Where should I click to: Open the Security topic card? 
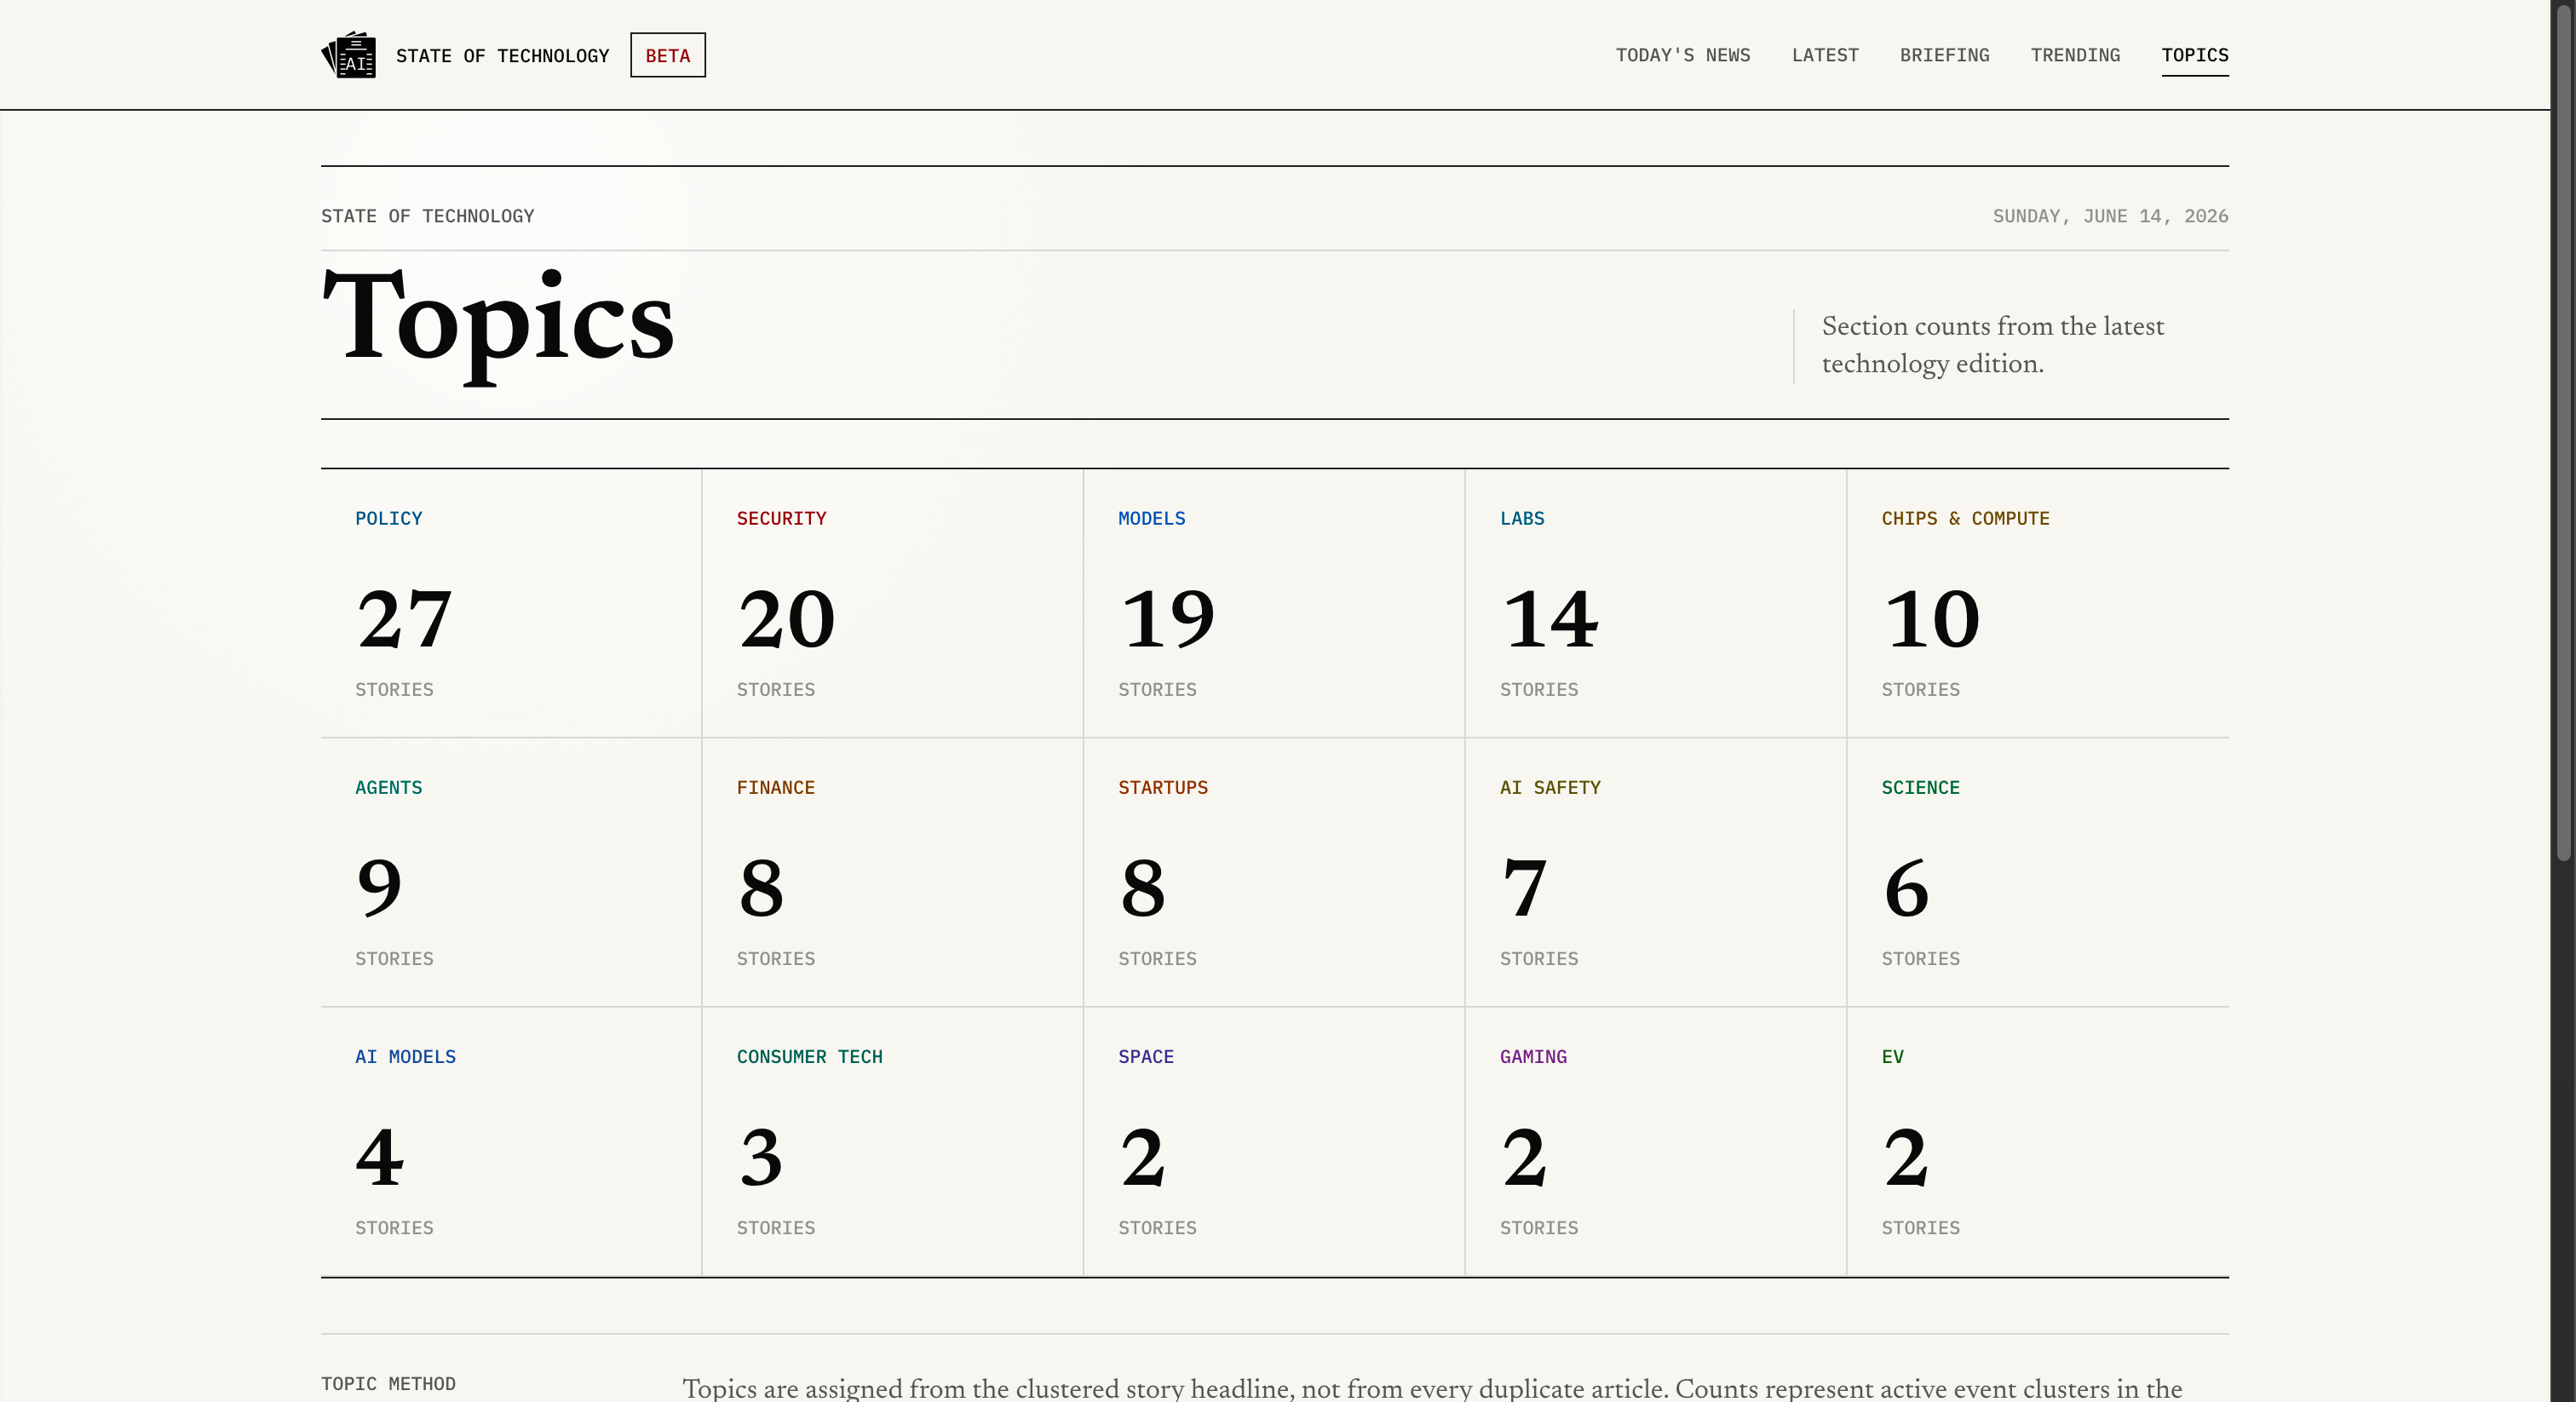click(892, 603)
